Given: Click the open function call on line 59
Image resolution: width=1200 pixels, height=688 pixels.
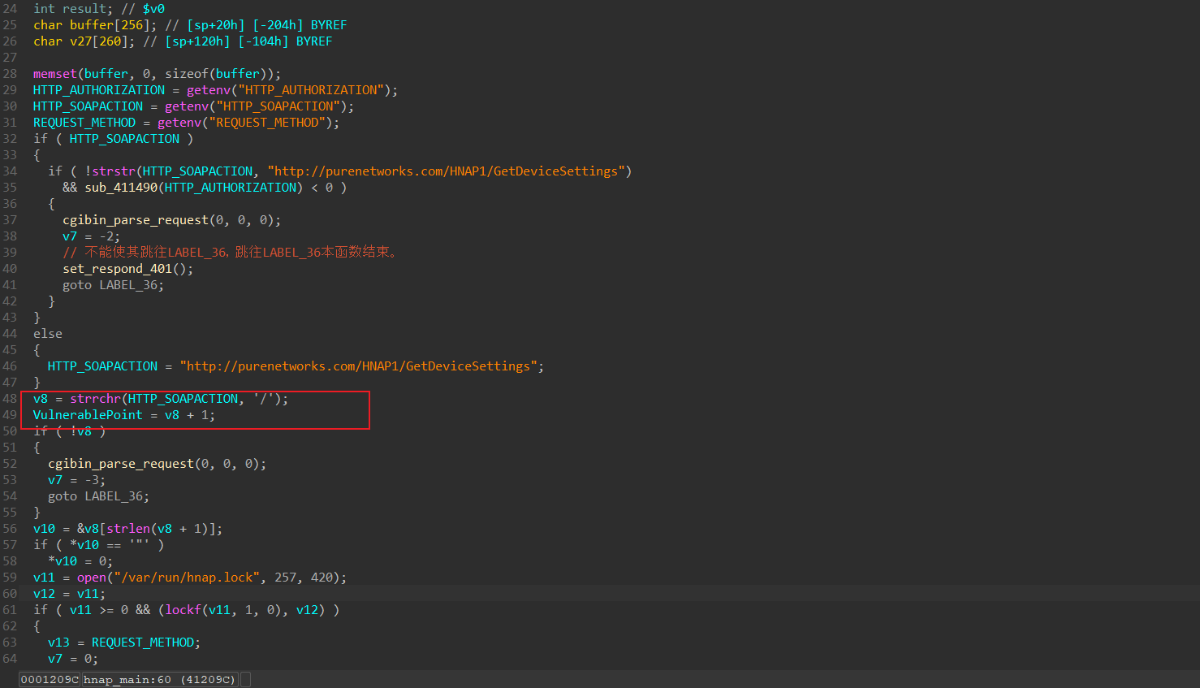Looking at the screenshot, I should pyautogui.click(x=88, y=577).
